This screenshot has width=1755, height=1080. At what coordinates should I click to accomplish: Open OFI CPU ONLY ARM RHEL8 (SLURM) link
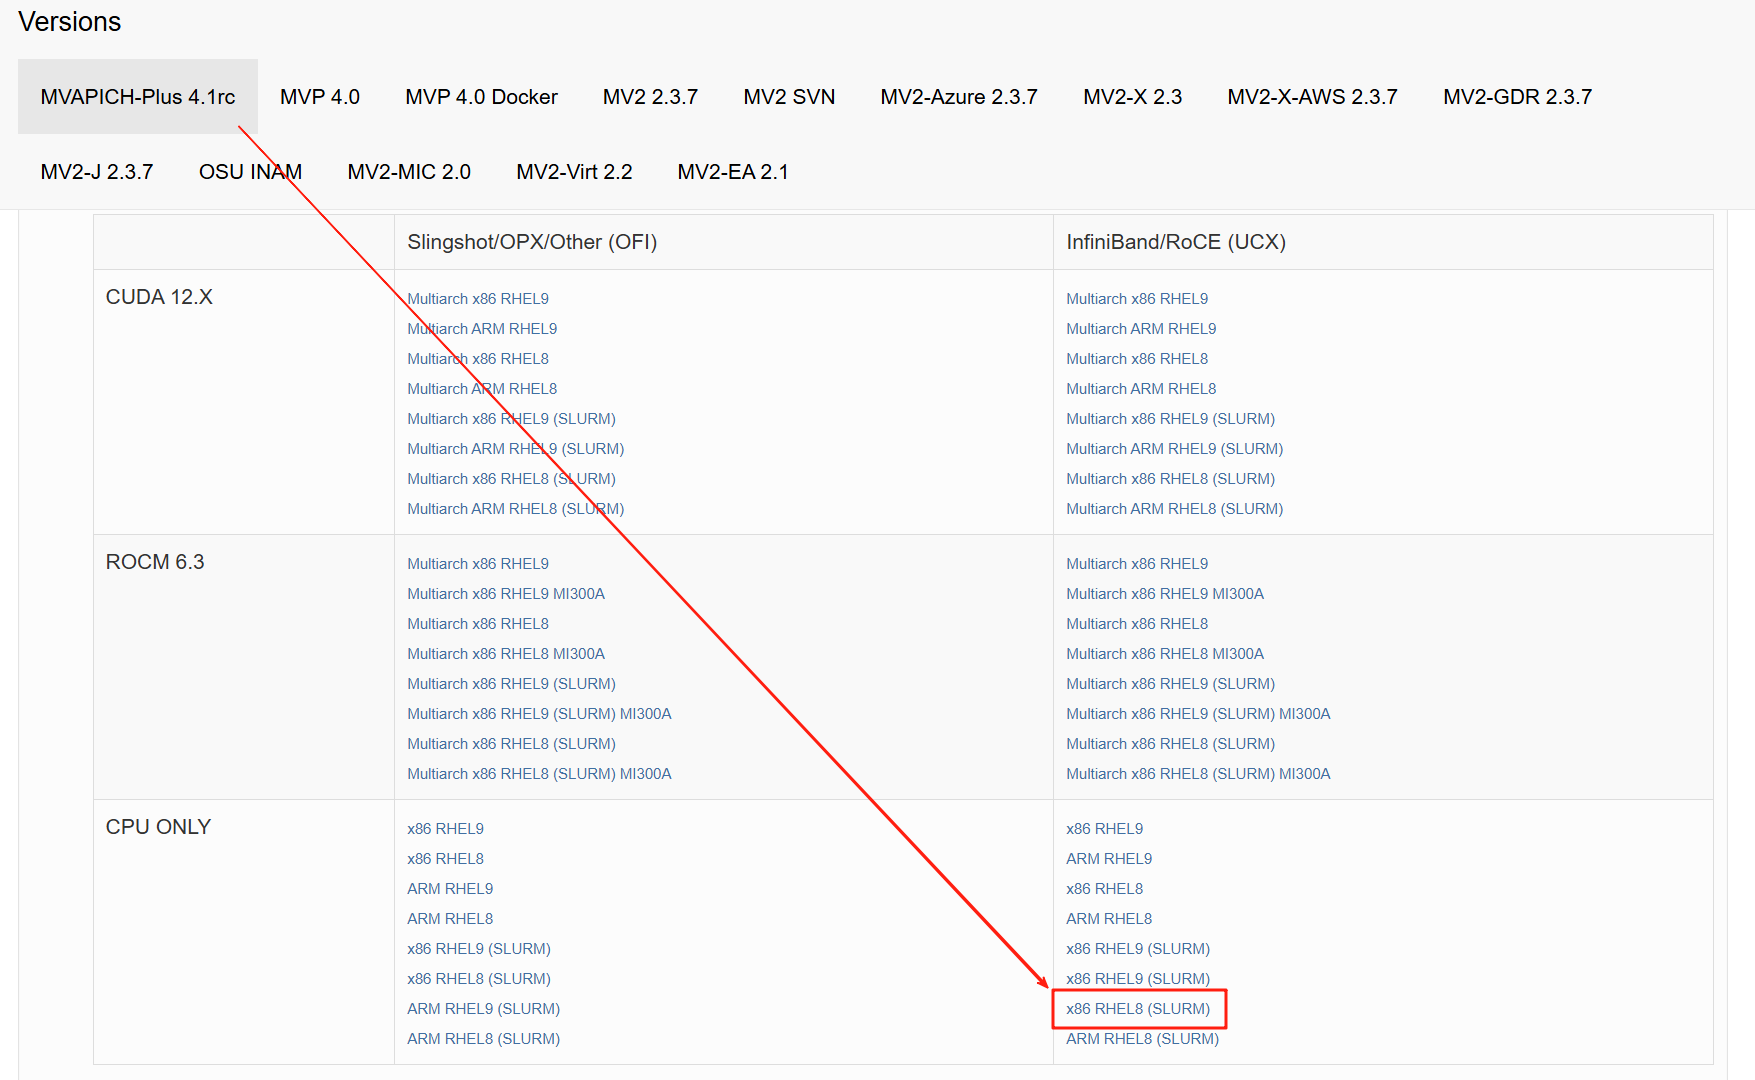coord(483,1039)
